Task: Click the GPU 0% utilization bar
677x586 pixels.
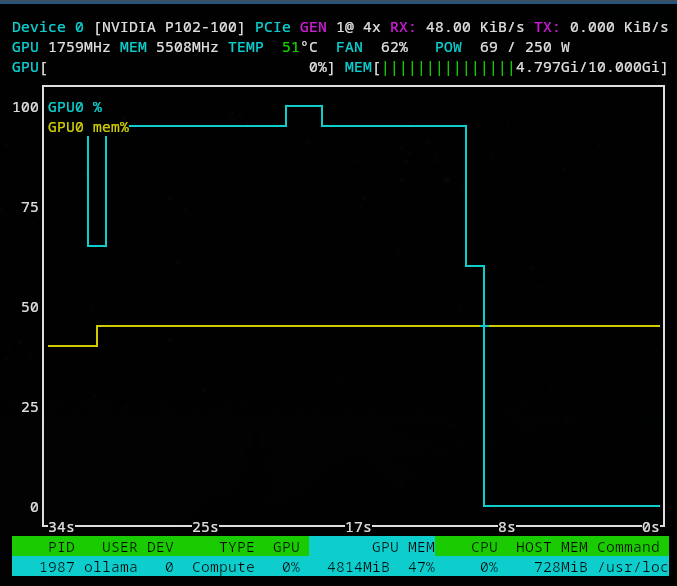Action: (173, 67)
